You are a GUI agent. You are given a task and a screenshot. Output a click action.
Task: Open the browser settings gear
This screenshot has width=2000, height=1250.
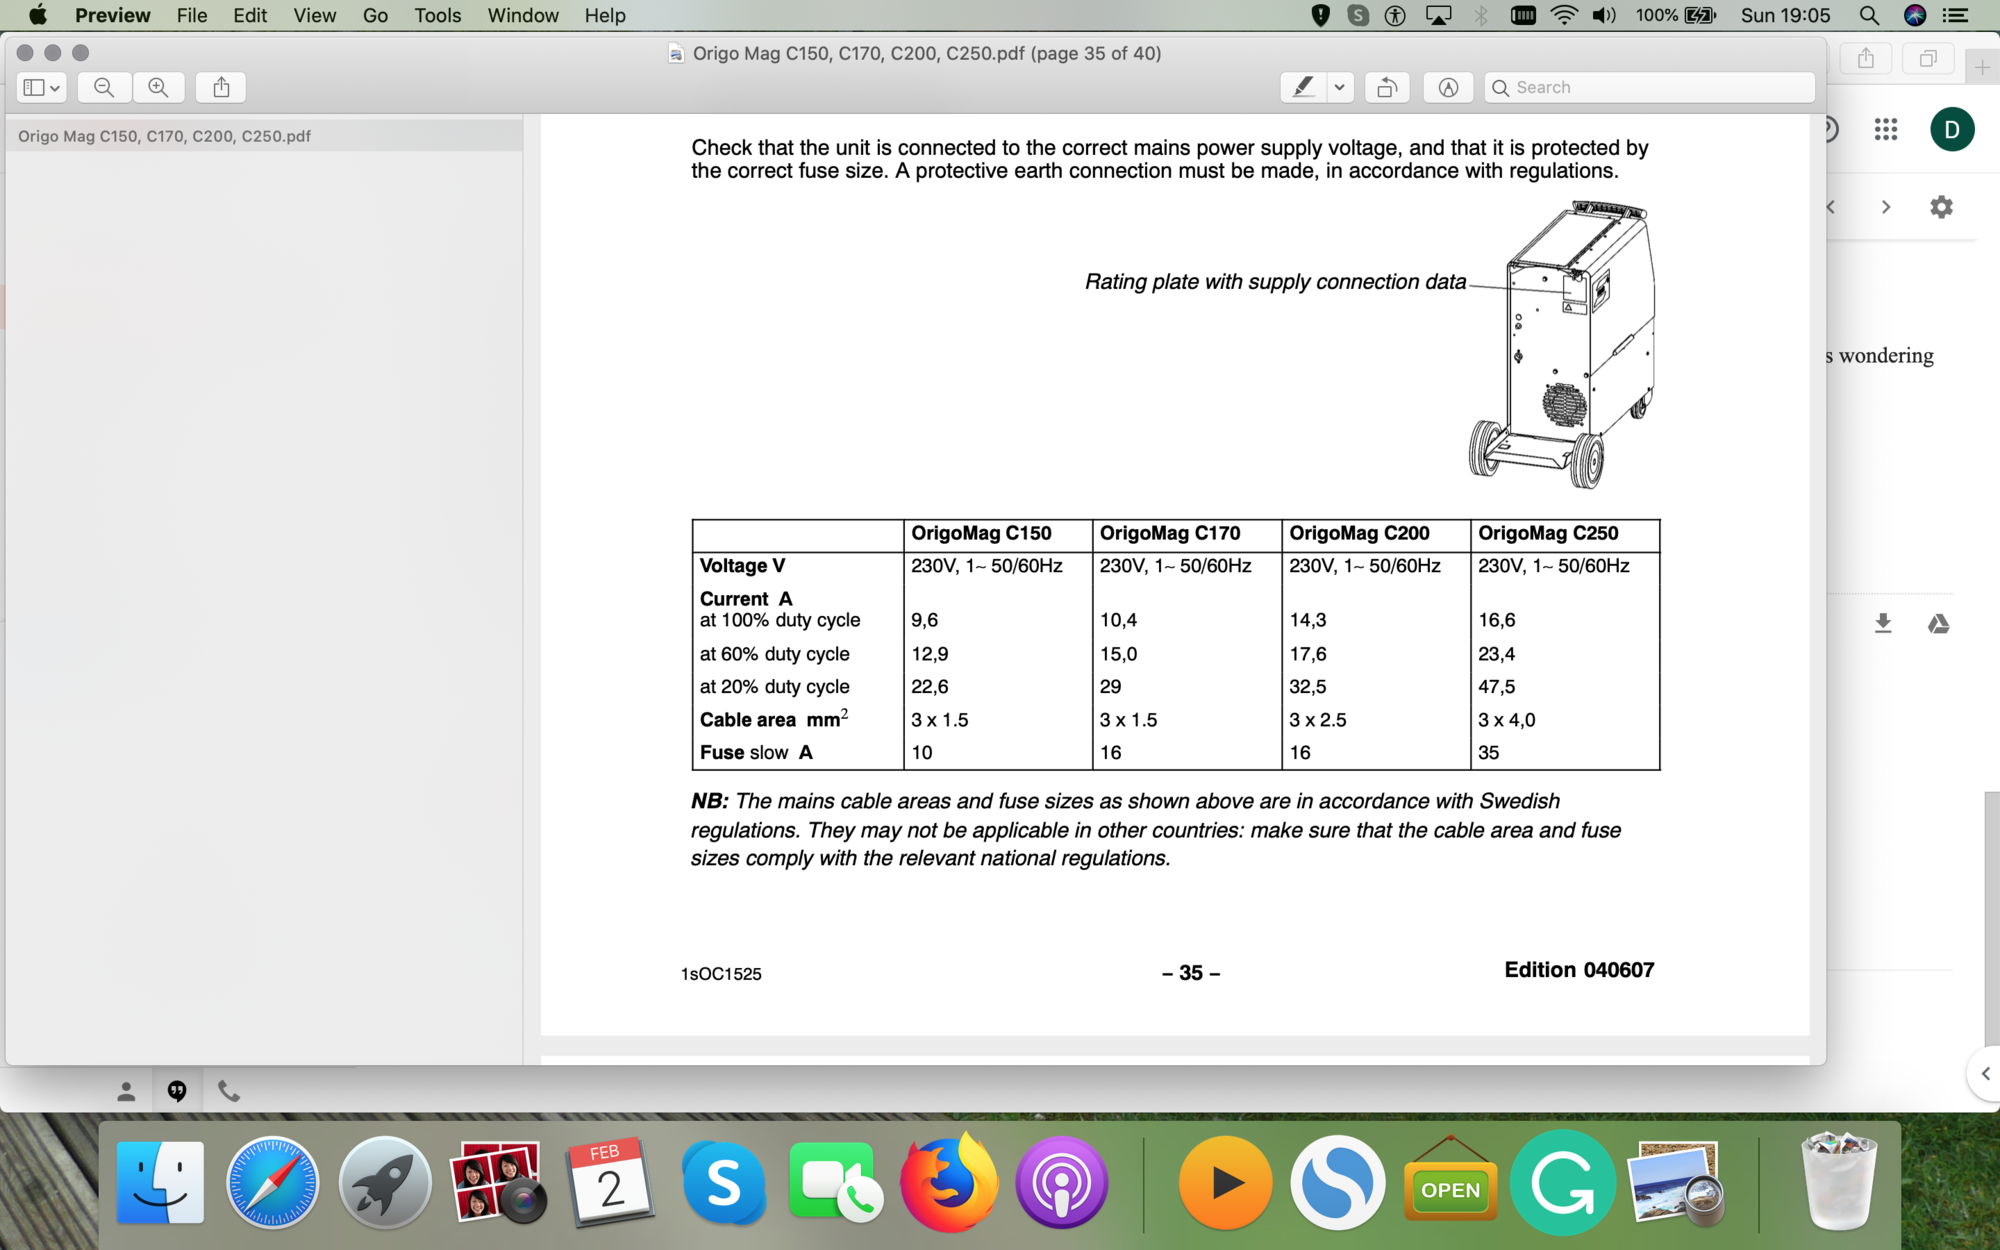(x=1941, y=207)
